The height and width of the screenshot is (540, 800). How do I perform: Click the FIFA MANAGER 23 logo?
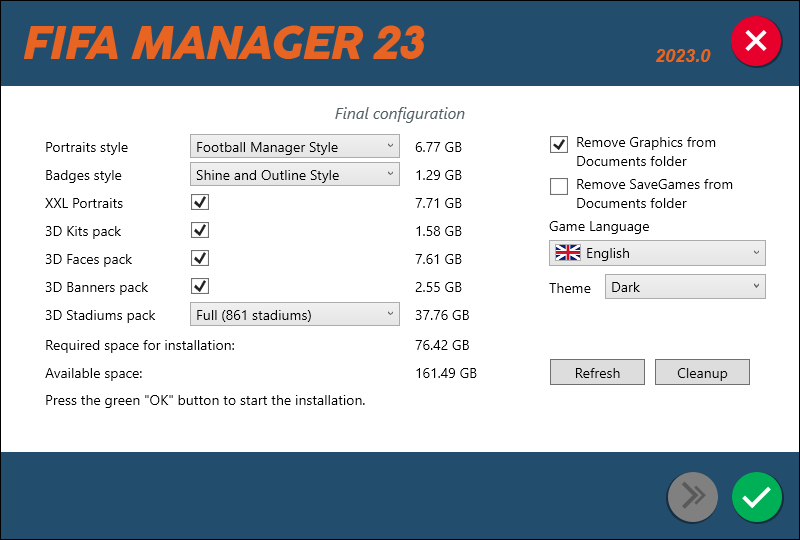(225, 43)
